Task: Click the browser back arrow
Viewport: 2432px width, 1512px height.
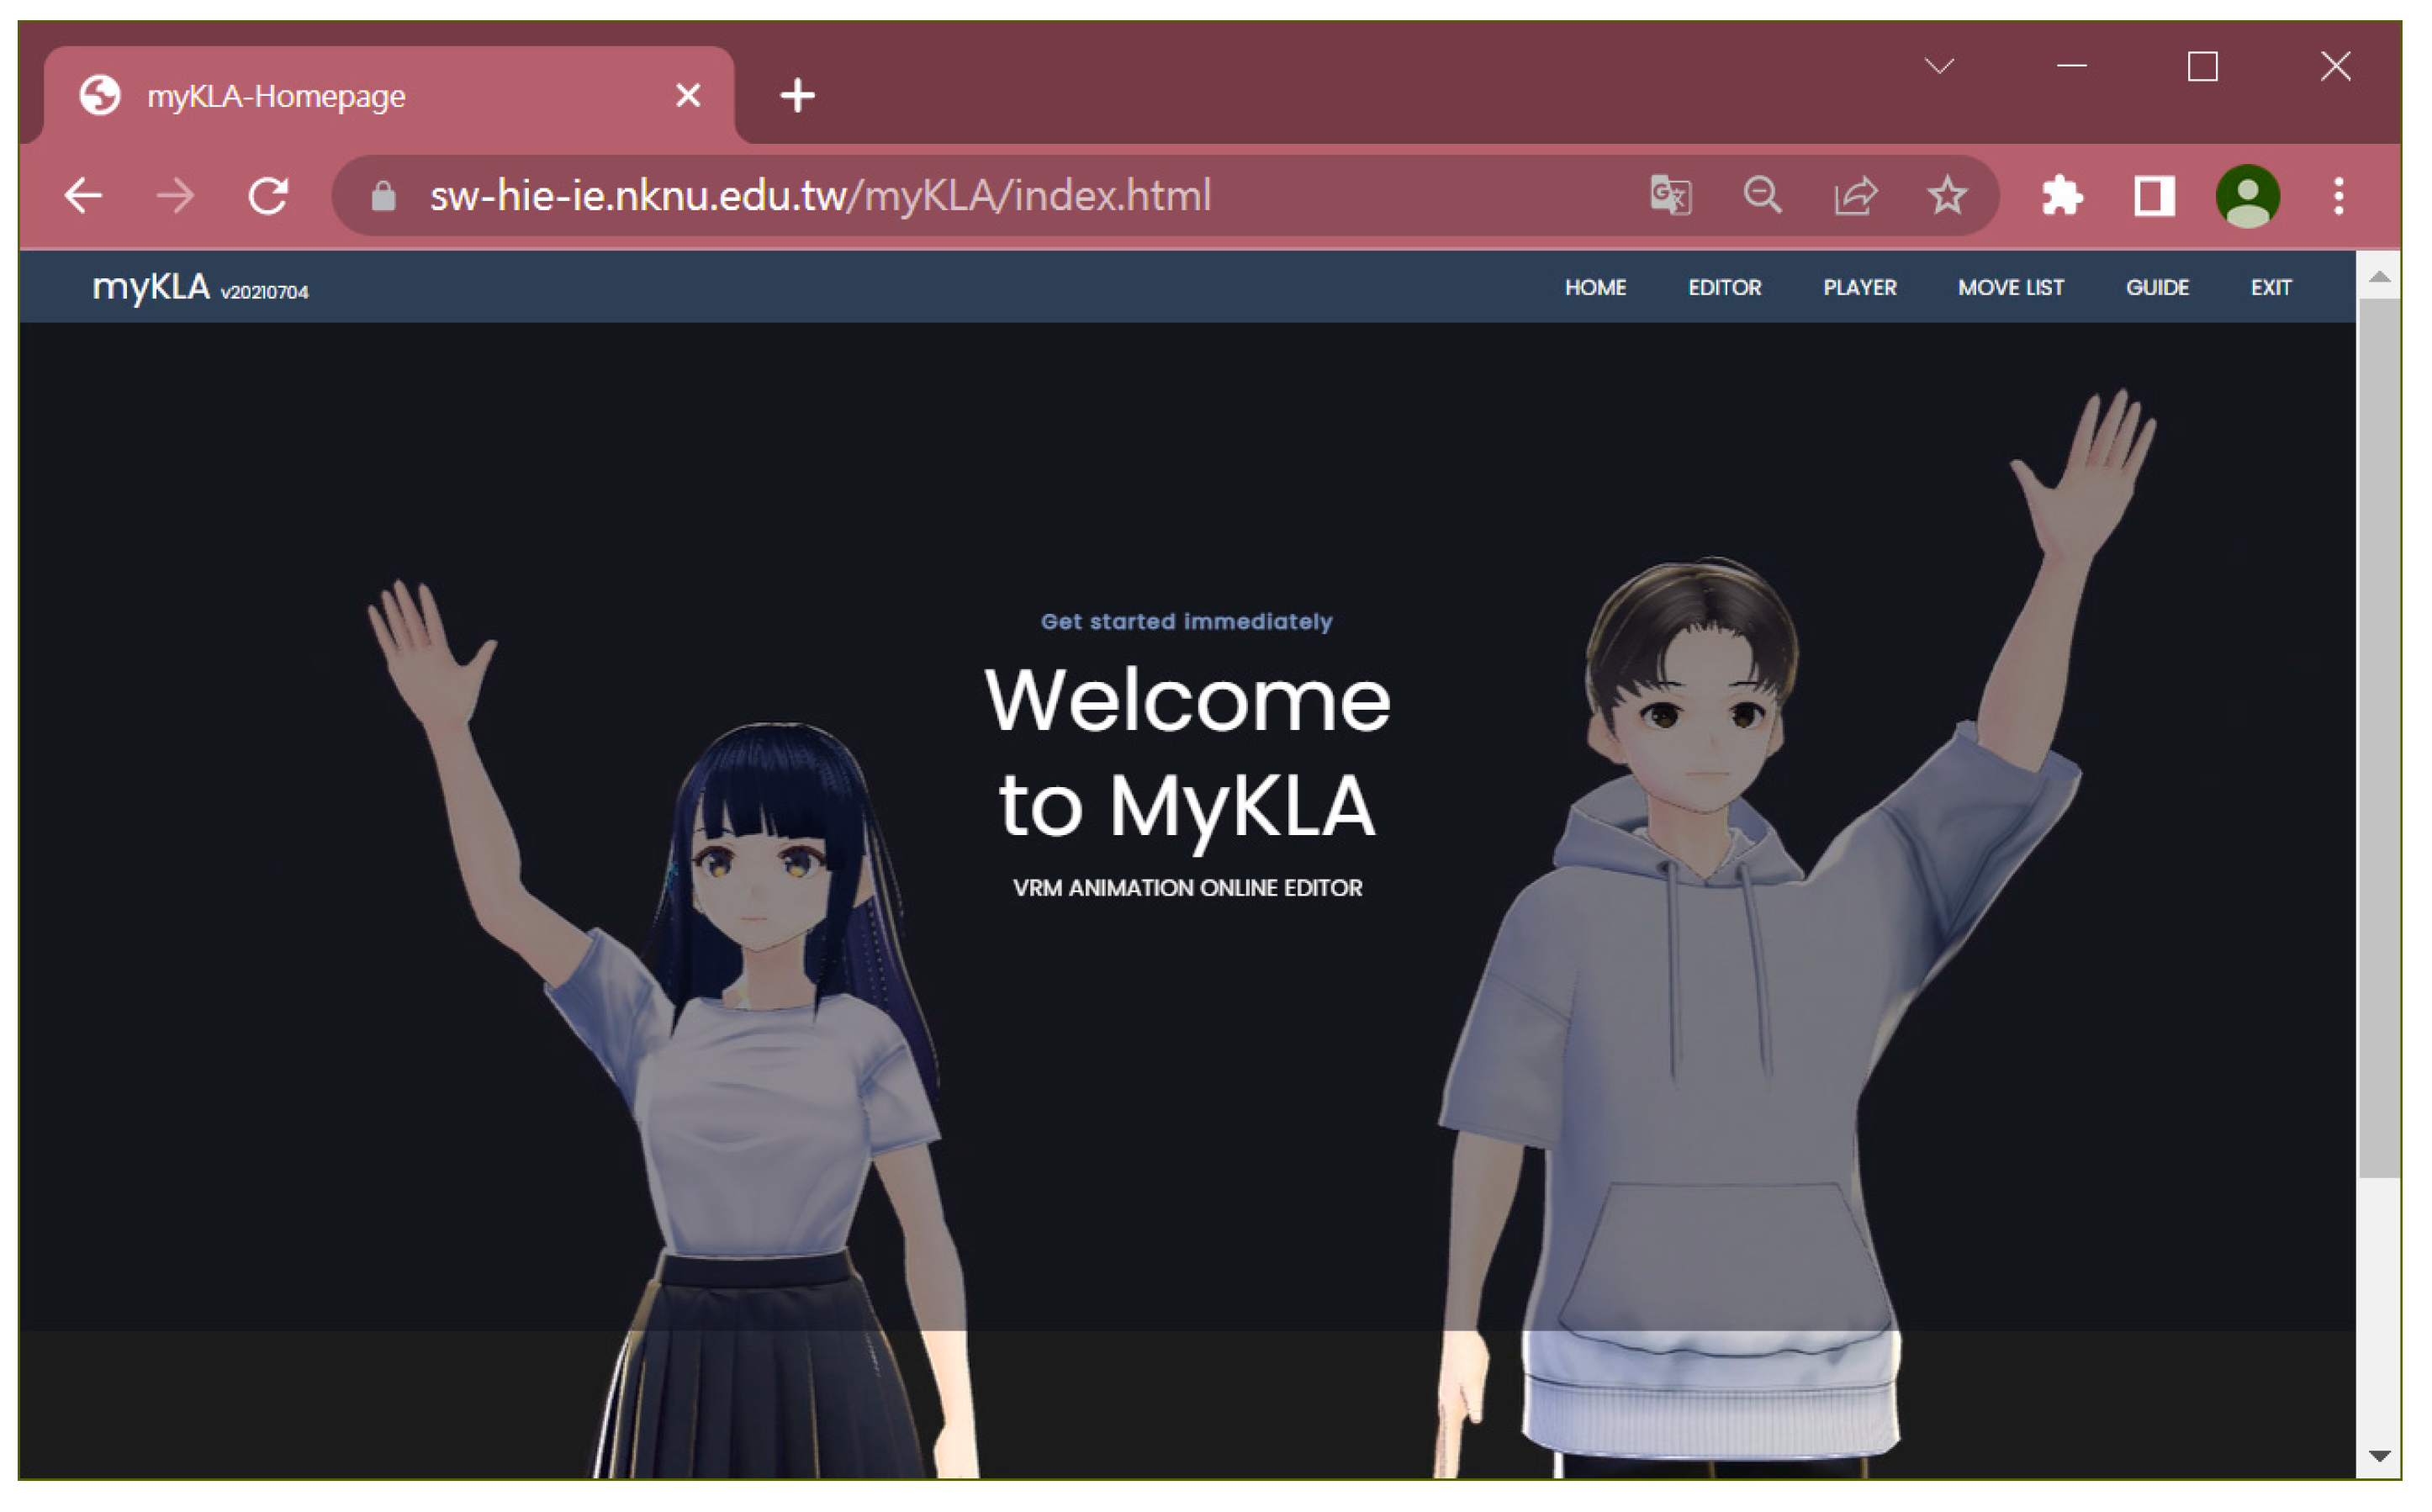Action: [x=84, y=195]
